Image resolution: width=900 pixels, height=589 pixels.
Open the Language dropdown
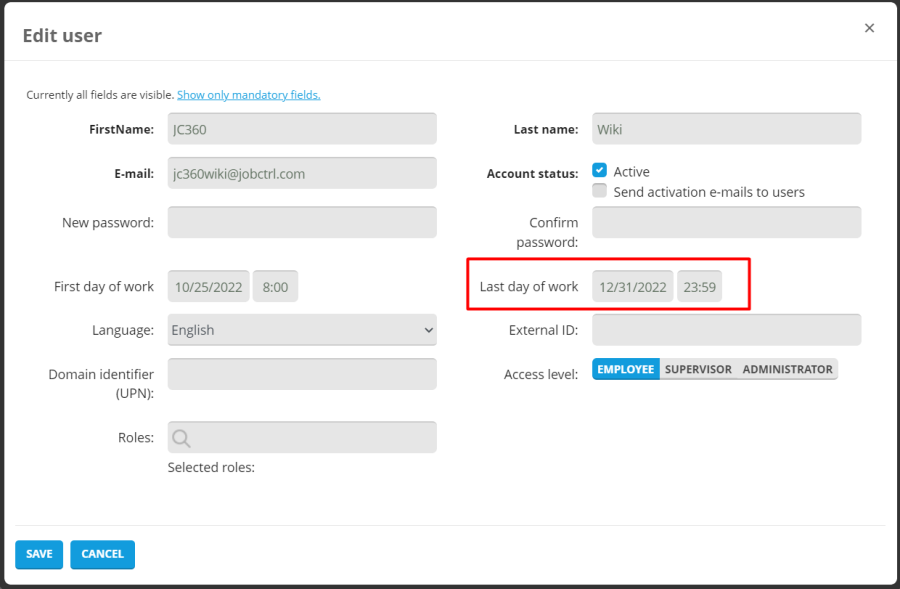point(302,330)
